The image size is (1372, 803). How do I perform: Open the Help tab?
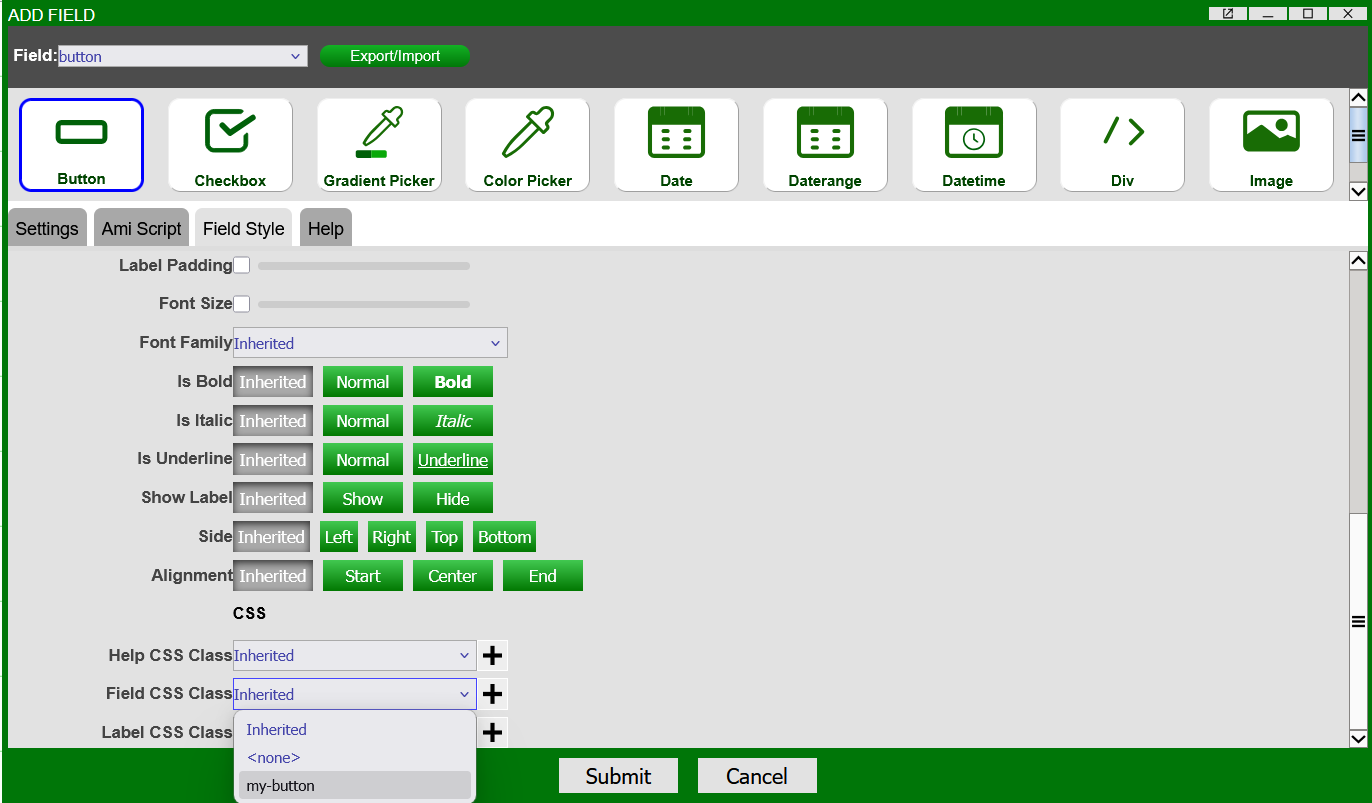pyautogui.click(x=325, y=227)
